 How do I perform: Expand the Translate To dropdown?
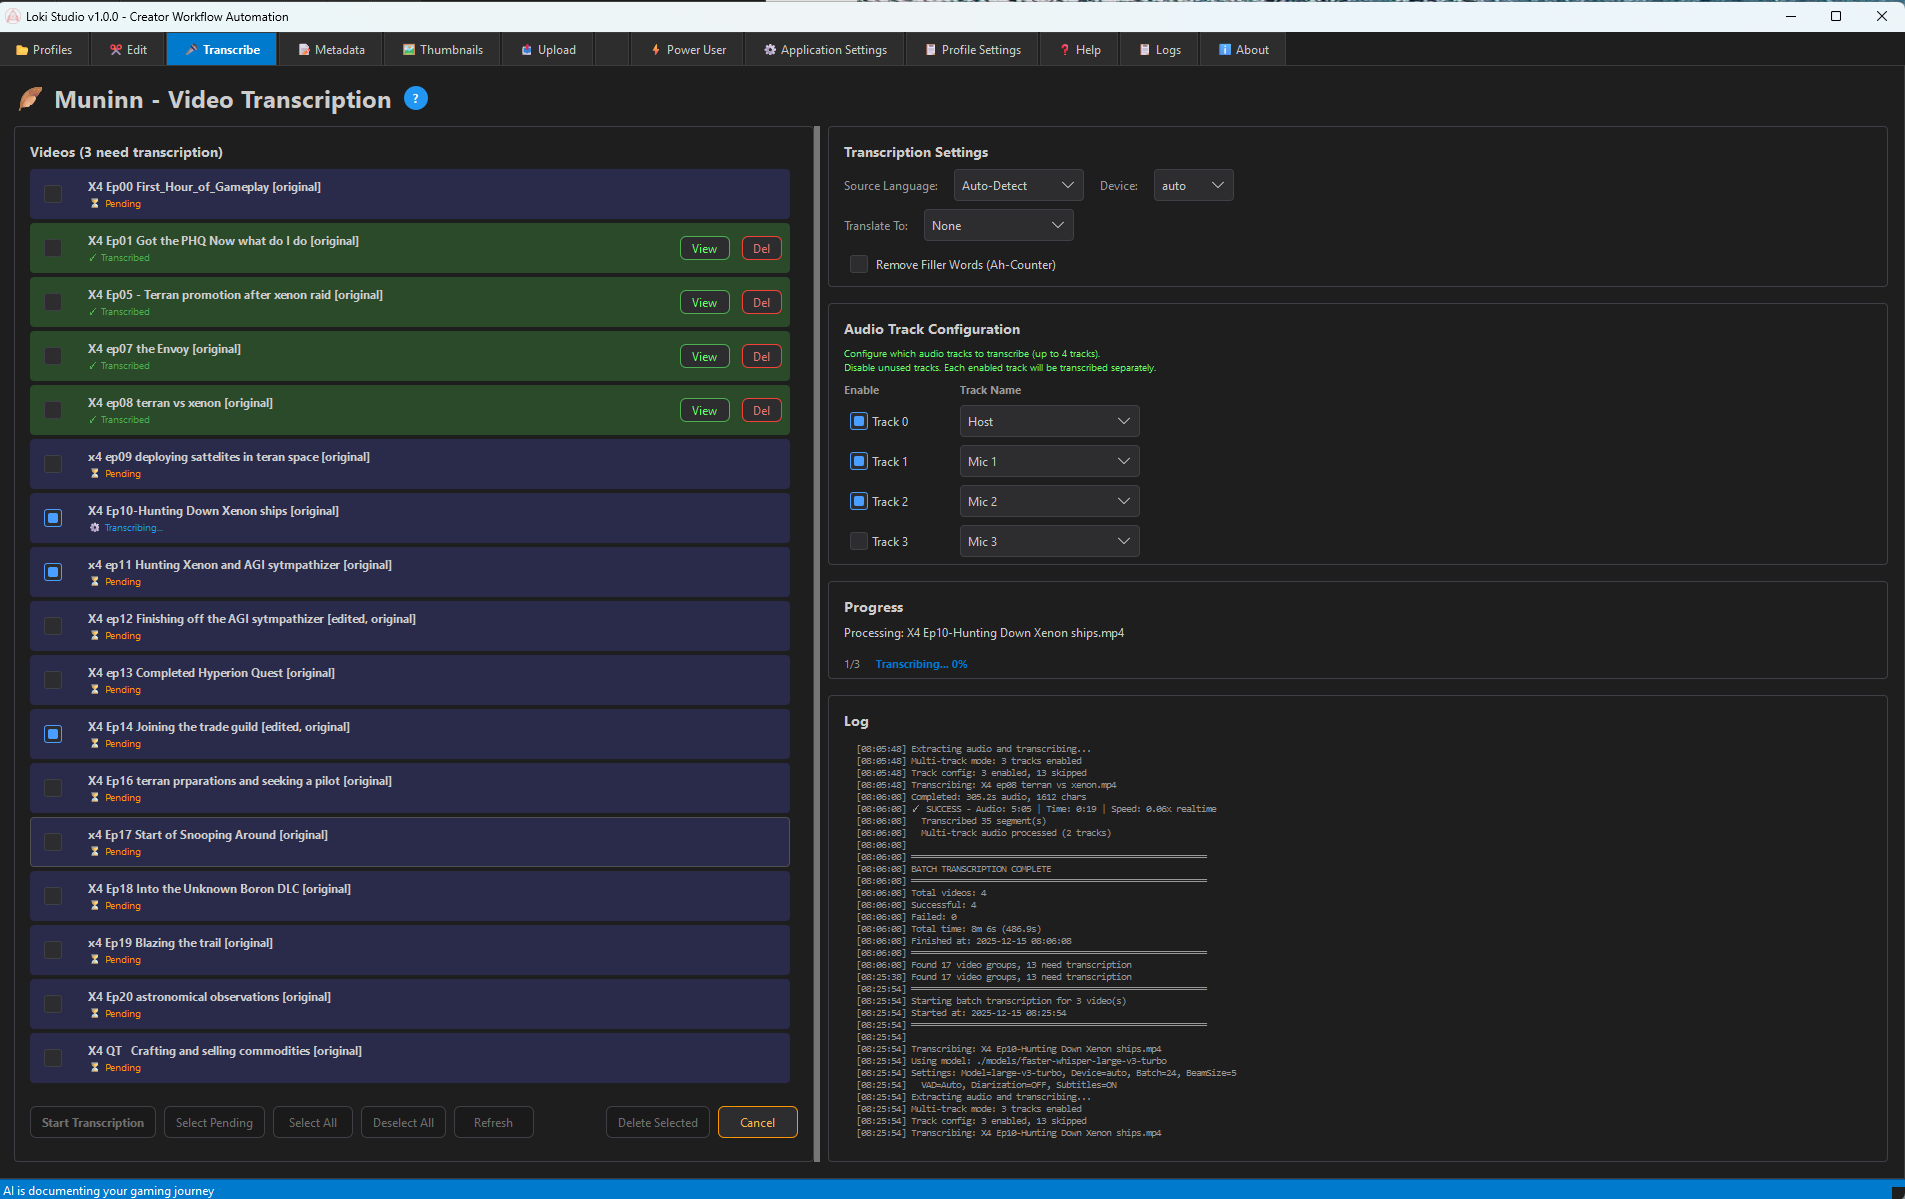click(997, 226)
